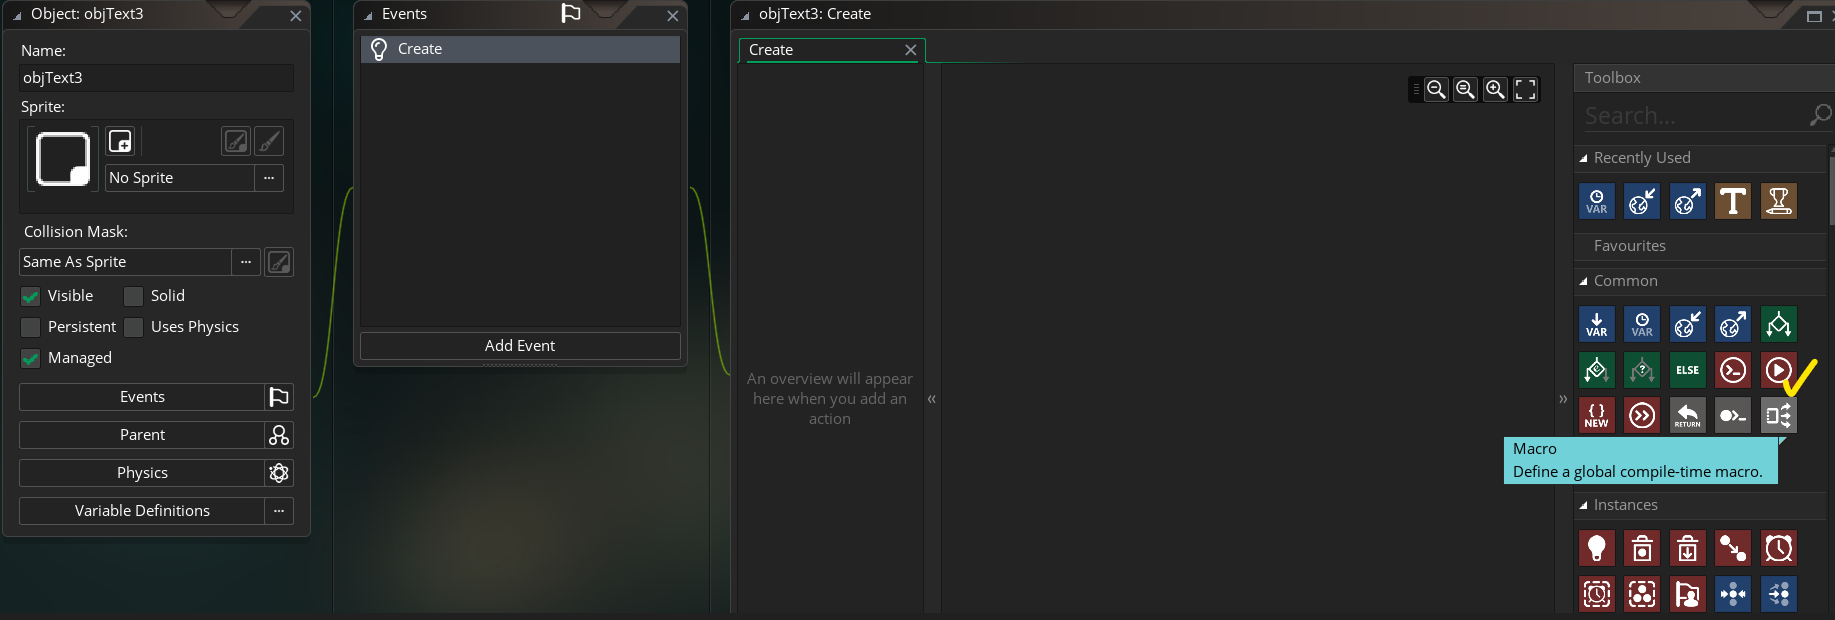Collapse the Object: objText3 panel triangle
The width and height of the screenshot is (1835, 620).
(17, 15)
